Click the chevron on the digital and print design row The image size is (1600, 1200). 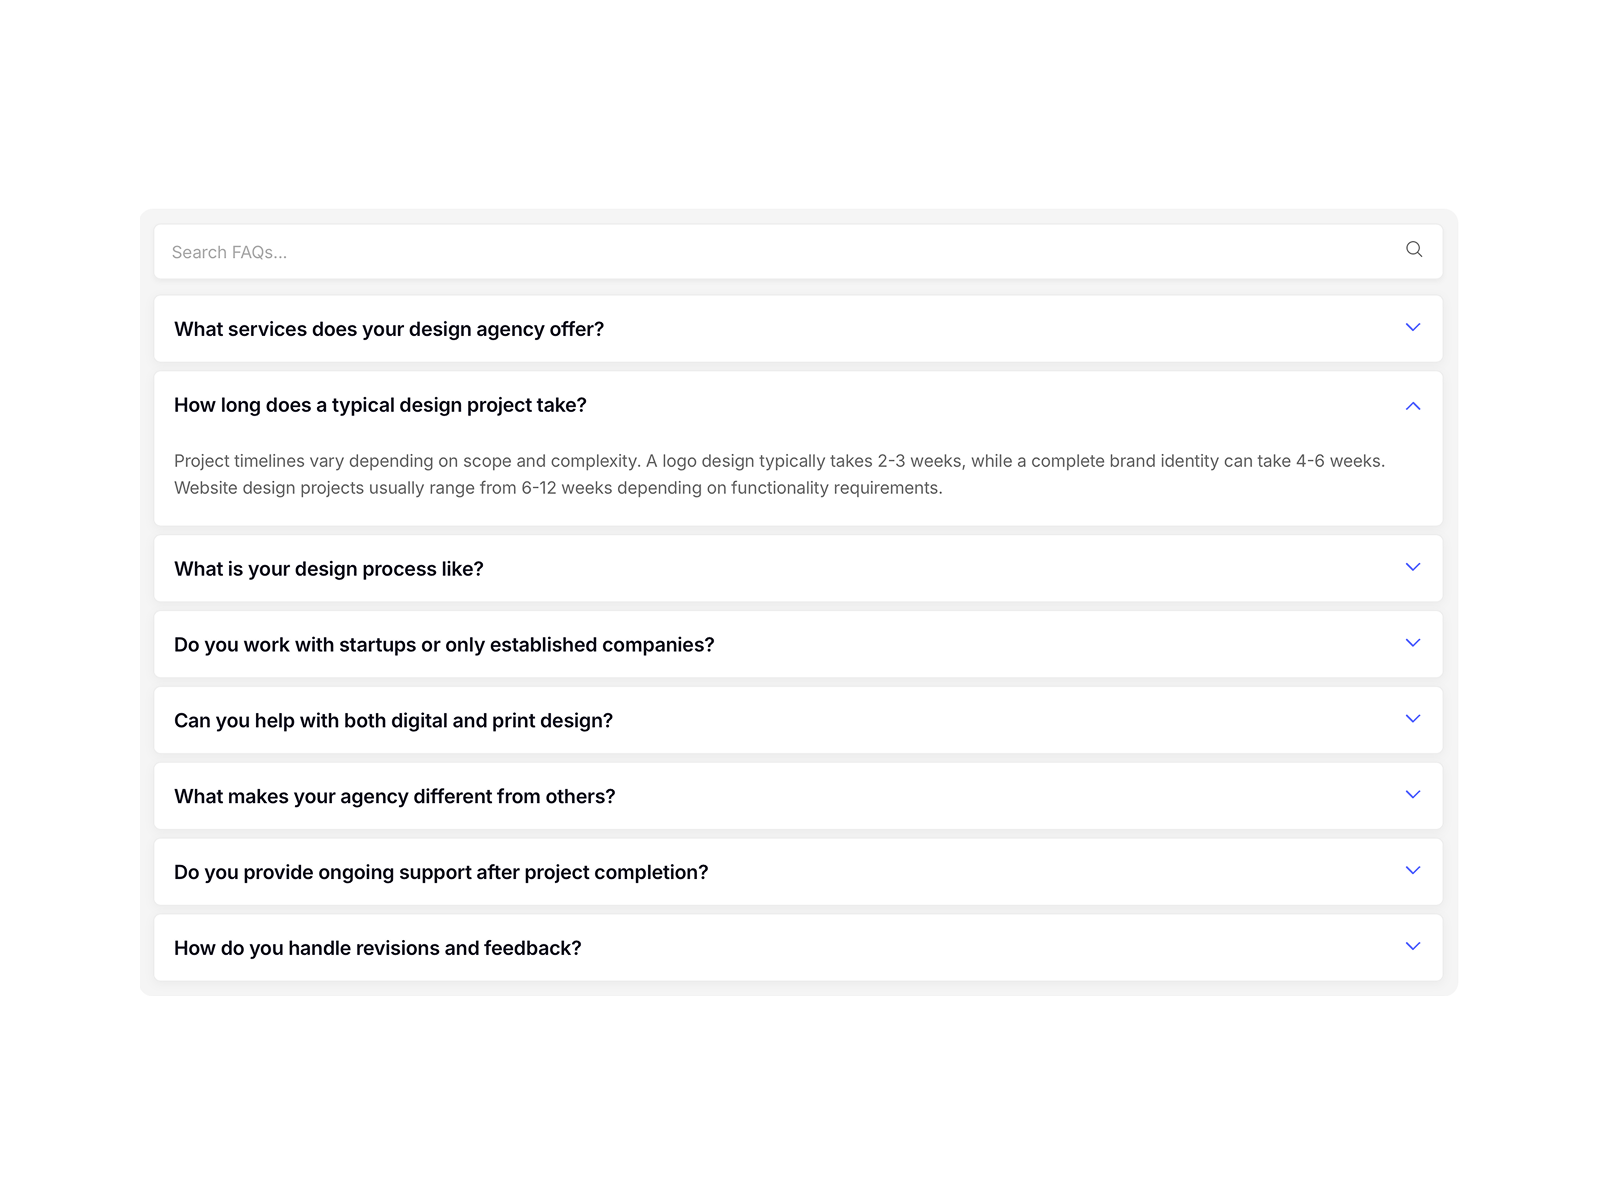coord(1413,718)
